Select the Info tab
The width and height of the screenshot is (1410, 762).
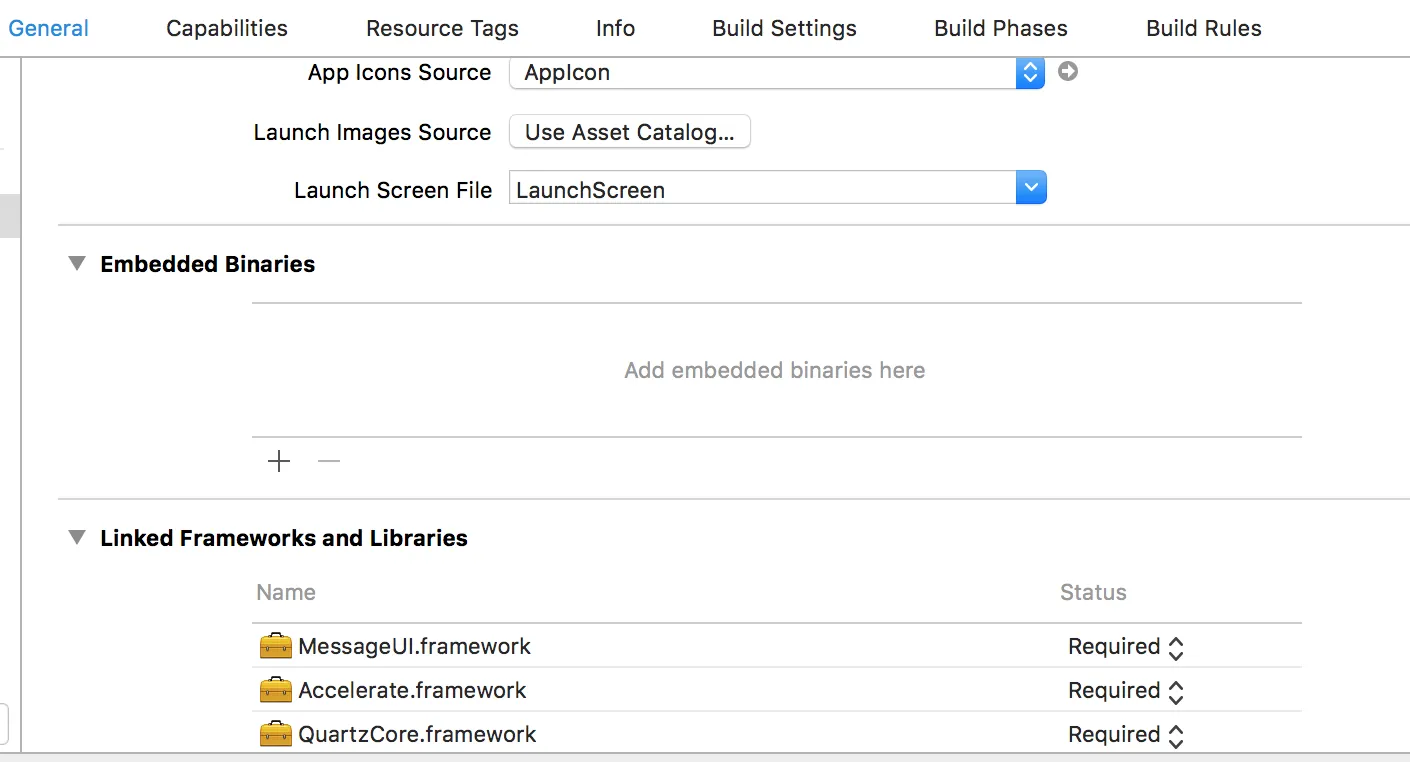click(615, 28)
